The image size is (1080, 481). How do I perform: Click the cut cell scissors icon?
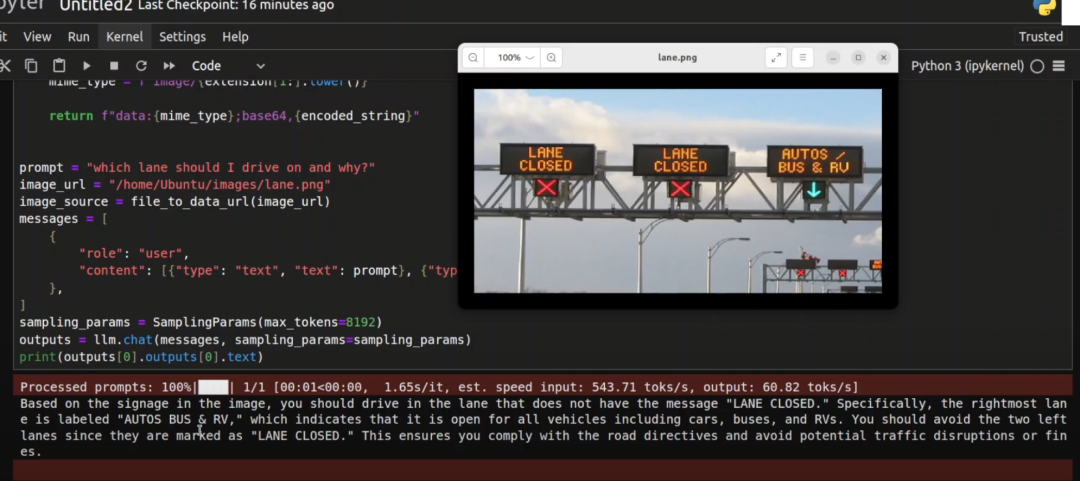pyautogui.click(x=5, y=66)
